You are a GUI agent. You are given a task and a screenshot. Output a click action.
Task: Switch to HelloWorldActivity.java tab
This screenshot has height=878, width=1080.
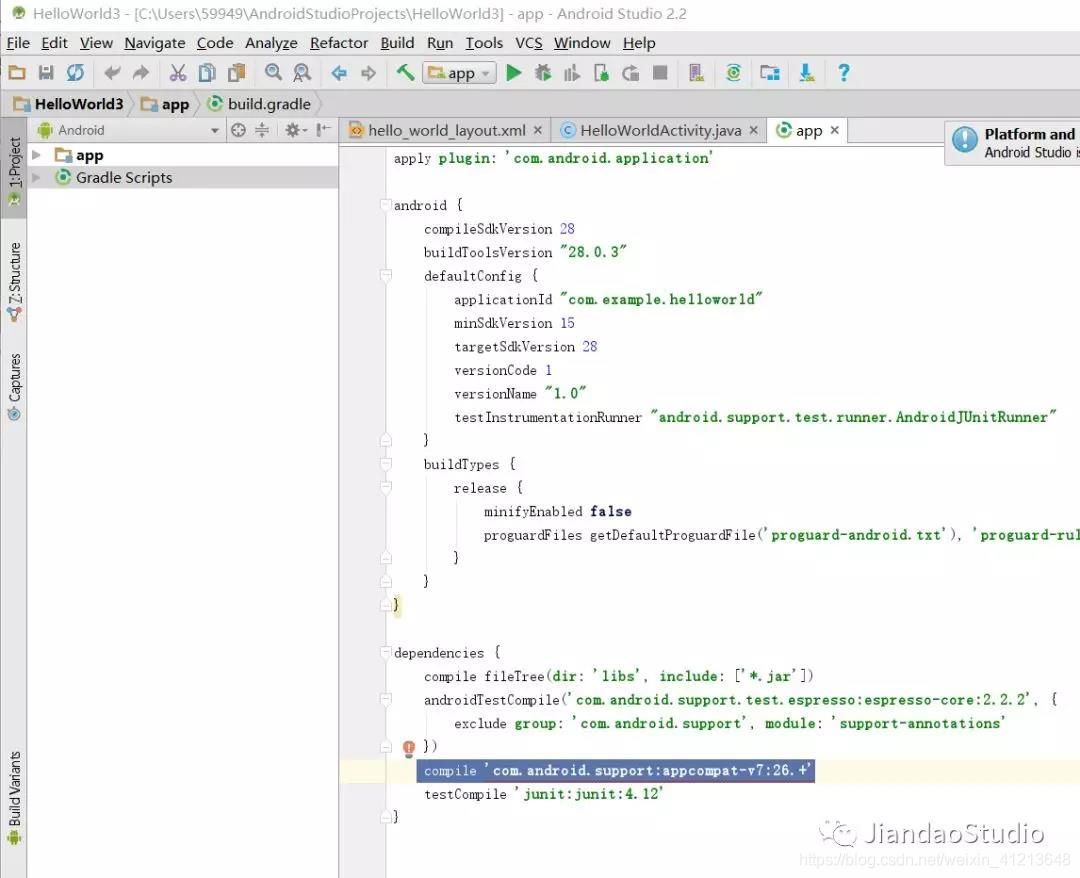(x=661, y=130)
